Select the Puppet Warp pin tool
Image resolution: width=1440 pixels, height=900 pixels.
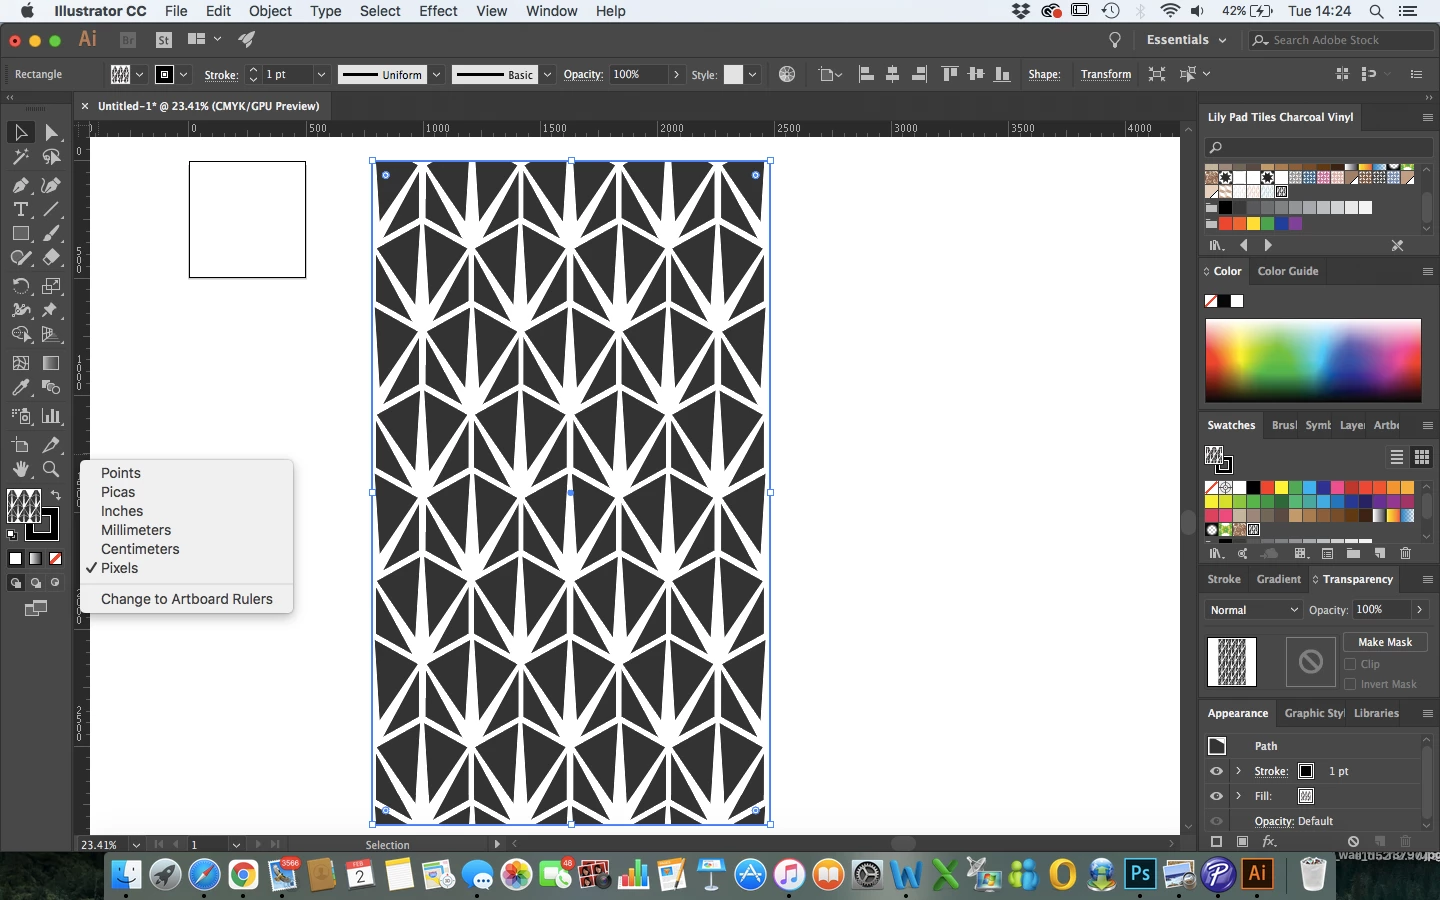pyautogui.click(x=51, y=310)
